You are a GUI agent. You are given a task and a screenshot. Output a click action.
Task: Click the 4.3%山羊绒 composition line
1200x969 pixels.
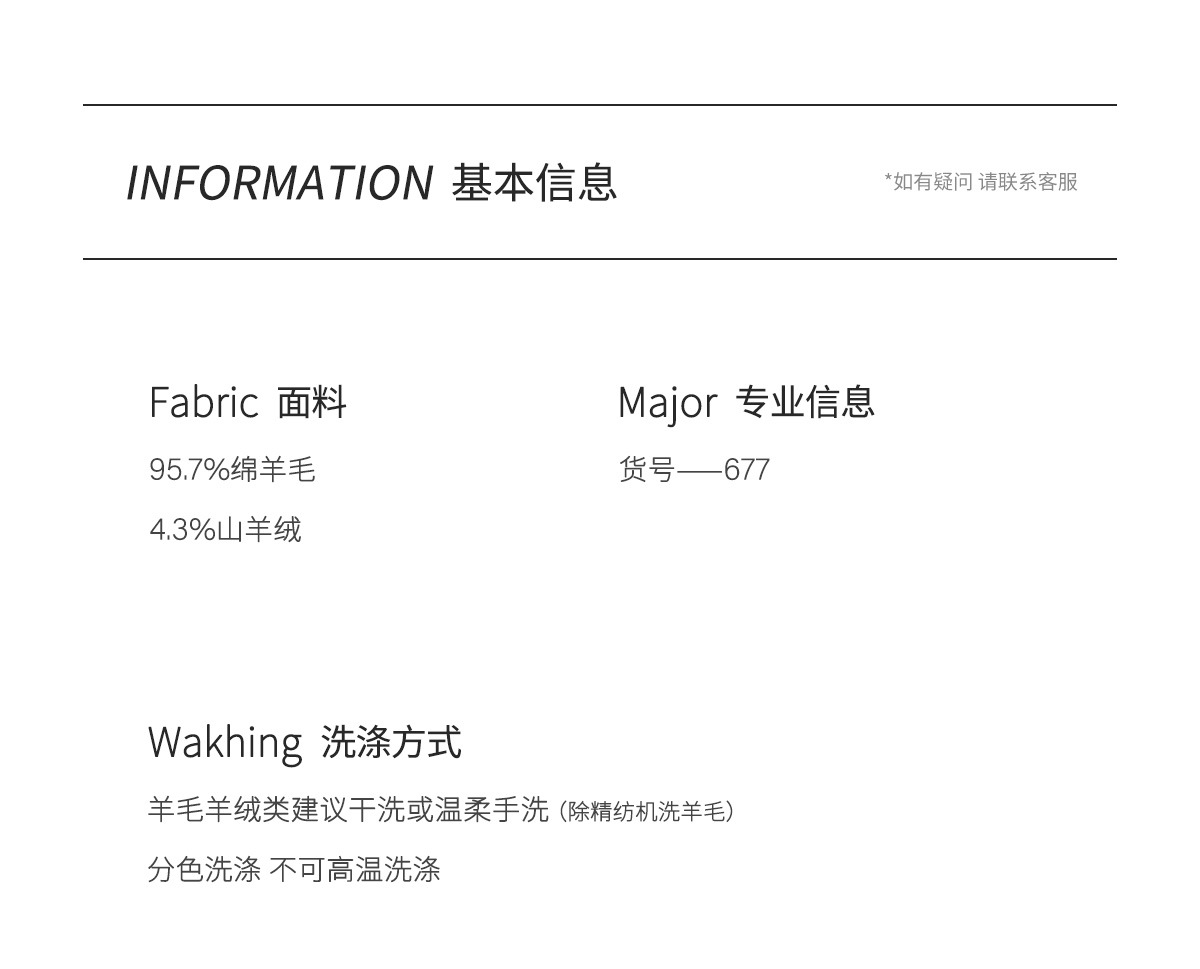coord(225,529)
